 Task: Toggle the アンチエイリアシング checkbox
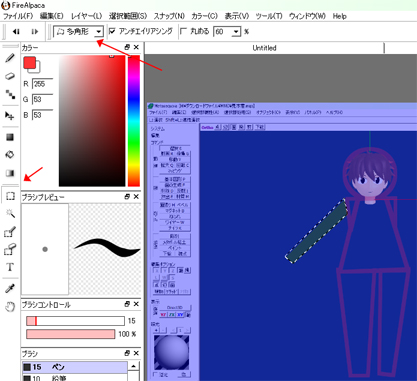click(x=112, y=31)
